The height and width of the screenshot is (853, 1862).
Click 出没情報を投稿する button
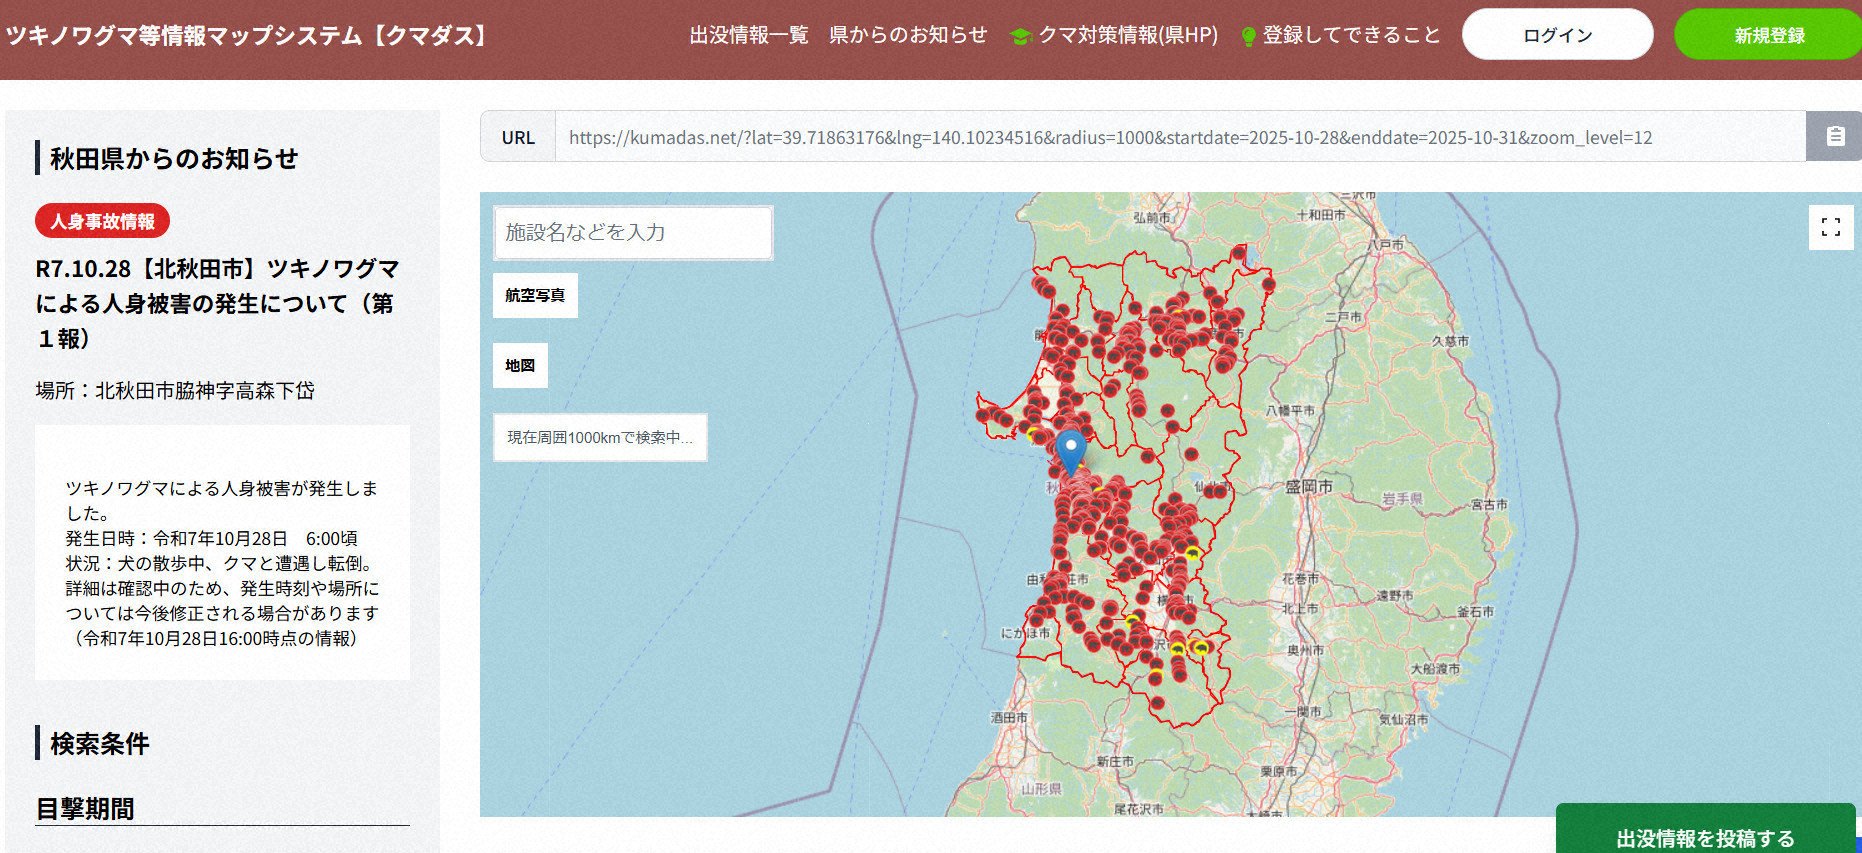pyautogui.click(x=1705, y=837)
